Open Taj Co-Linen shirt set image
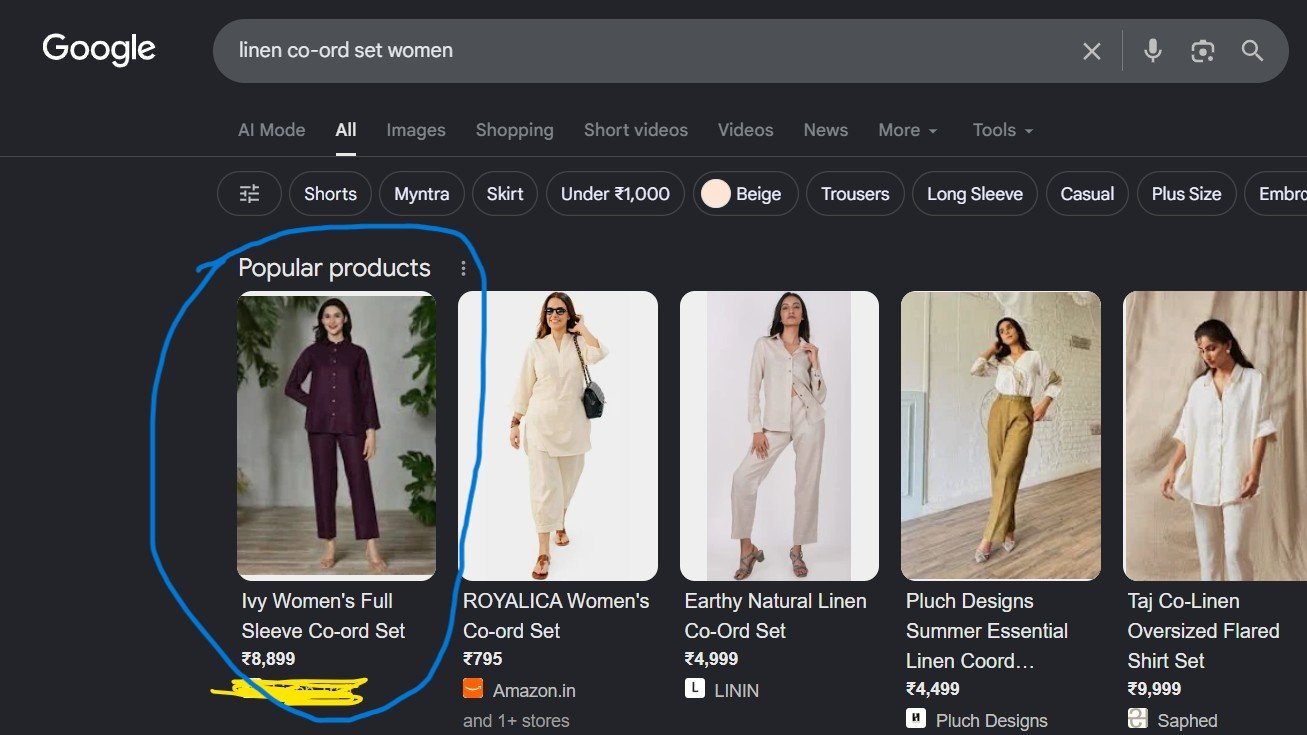Screen dimensions: 1307x735 coord(1215,435)
